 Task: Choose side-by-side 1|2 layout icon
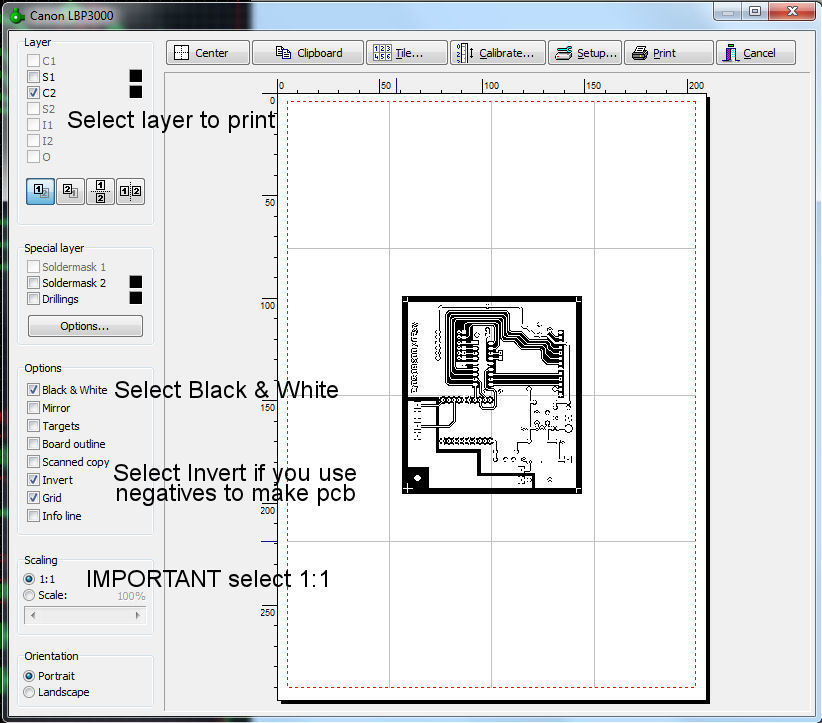[x=130, y=191]
